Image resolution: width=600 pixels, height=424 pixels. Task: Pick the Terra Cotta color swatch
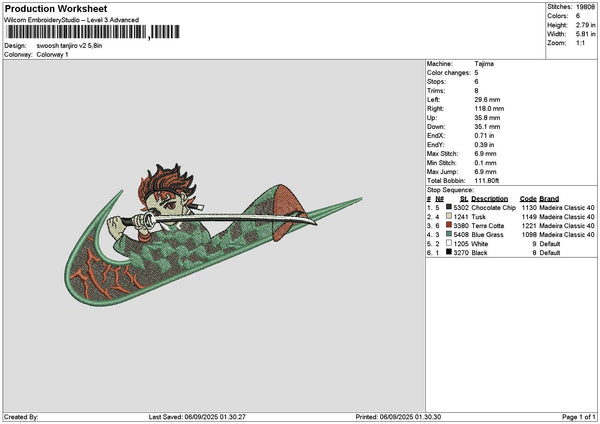449,225
